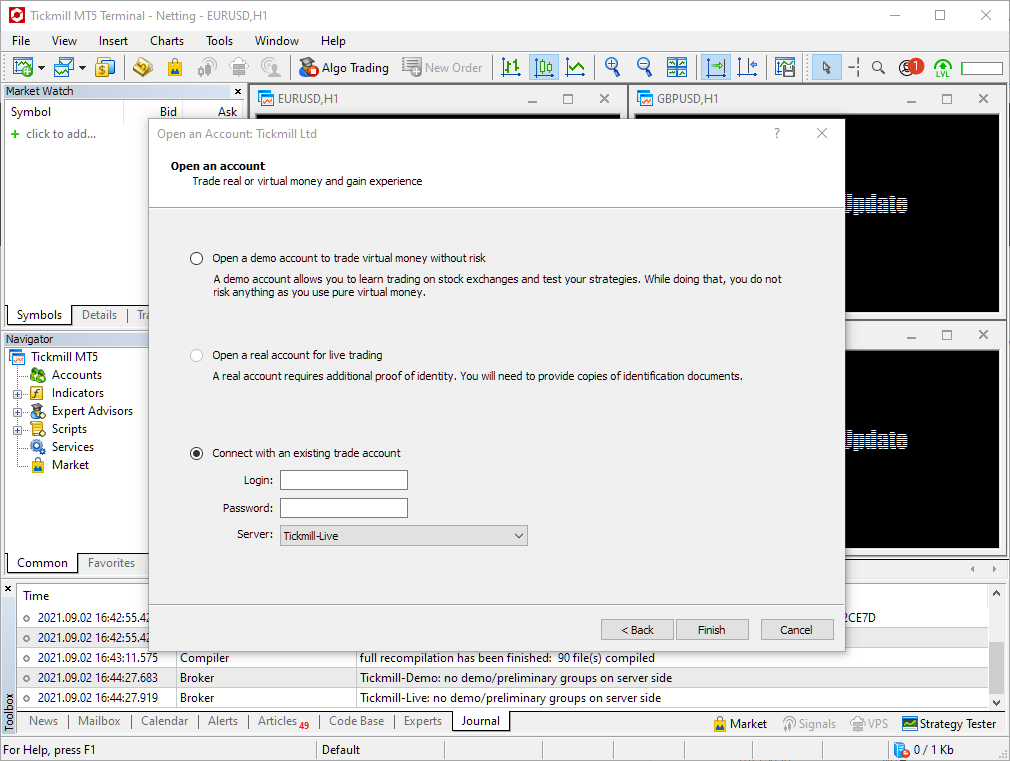This screenshot has width=1010, height=761.
Task: Open the chart profiles toolbar icon
Action: click(x=64, y=67)
